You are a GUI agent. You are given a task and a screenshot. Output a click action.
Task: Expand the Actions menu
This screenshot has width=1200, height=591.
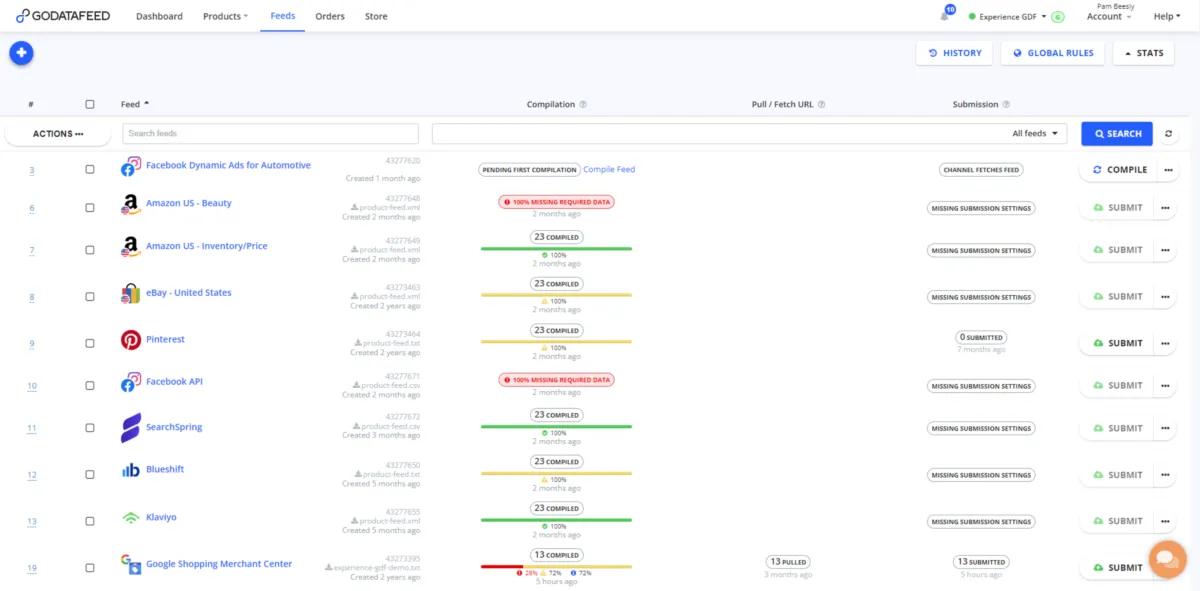pyautogui.click(x=58, y=134)
